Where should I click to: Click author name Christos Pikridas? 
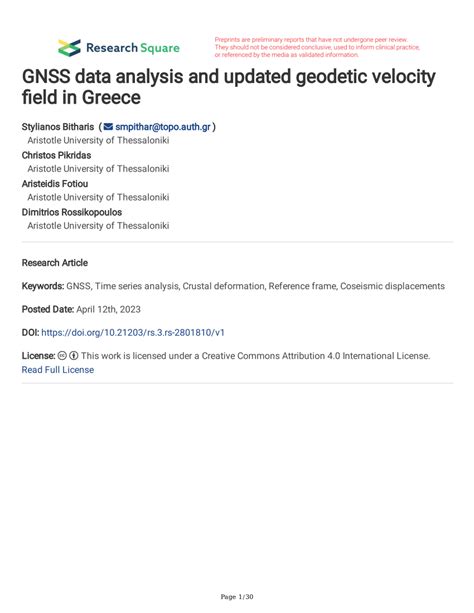[56, 155]
